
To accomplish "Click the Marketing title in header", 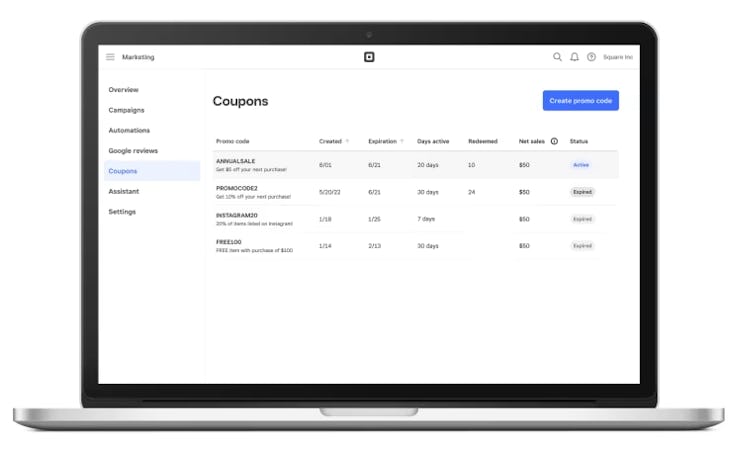I will tap(138, 57).
